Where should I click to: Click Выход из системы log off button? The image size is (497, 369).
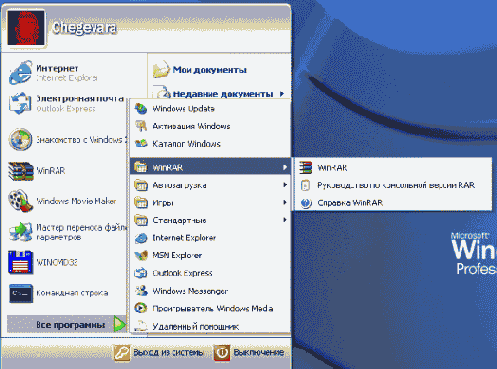coord(158,353)
